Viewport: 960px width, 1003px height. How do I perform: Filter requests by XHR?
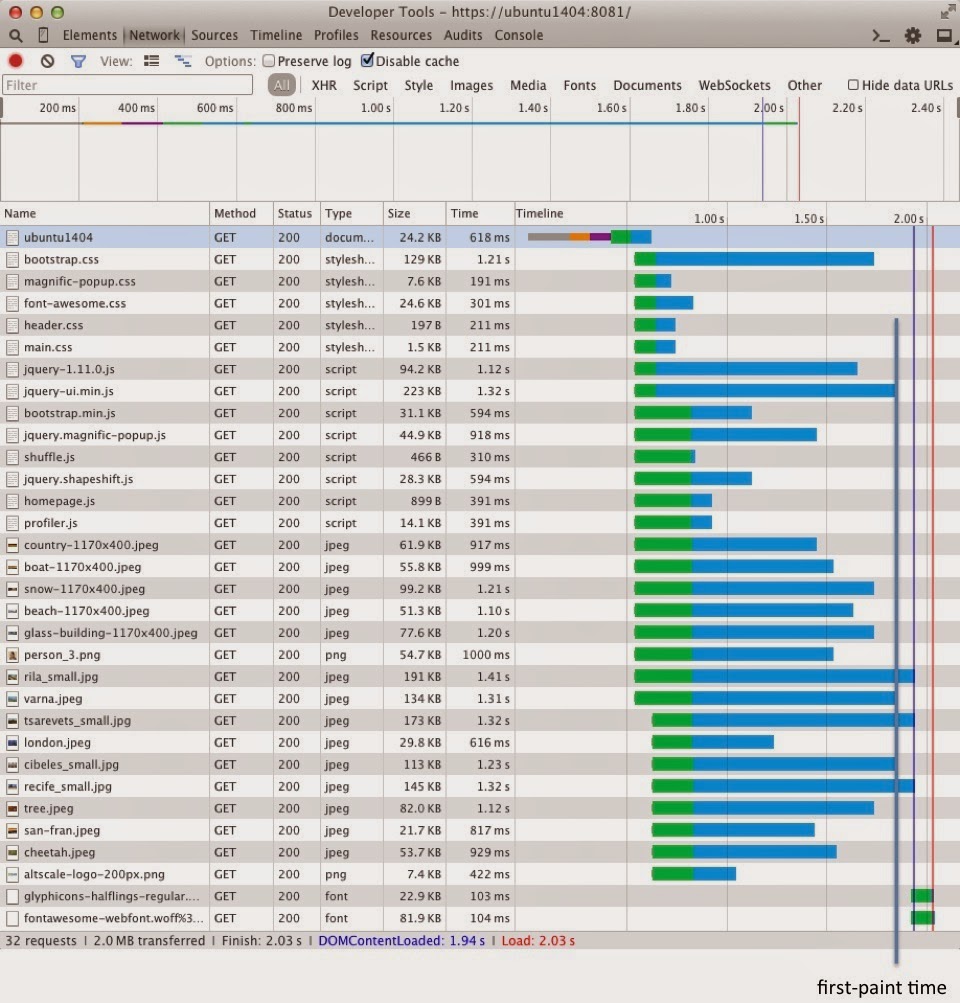pyautogui.click(x=324, y=85)
